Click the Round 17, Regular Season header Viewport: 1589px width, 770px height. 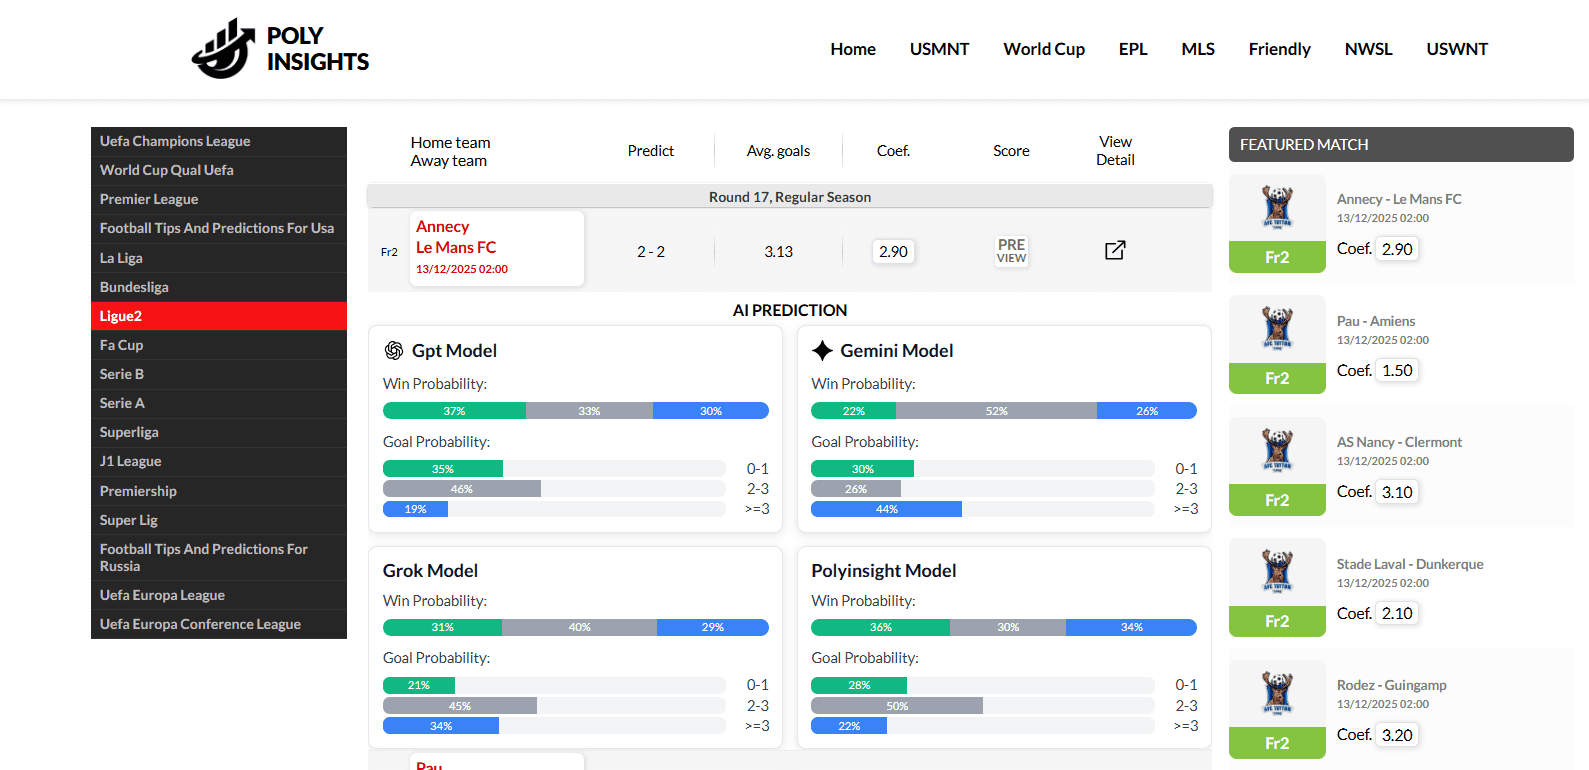click(x=790, y=197)
